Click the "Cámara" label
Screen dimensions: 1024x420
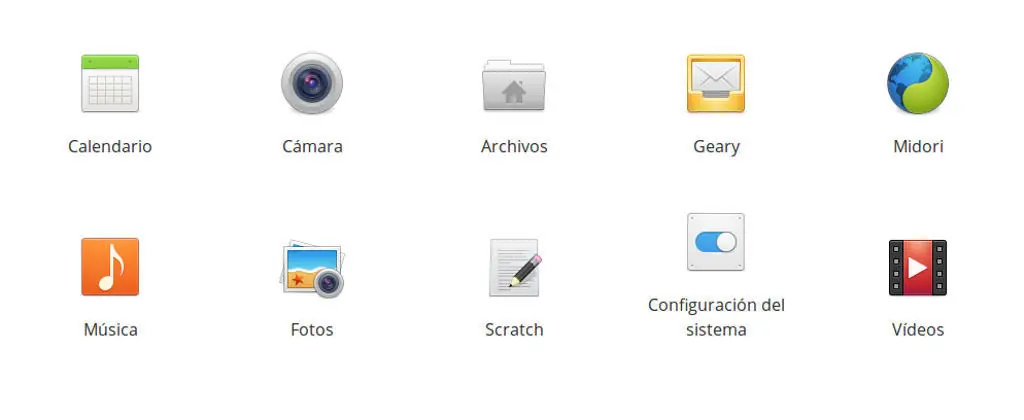coord(312,146)
